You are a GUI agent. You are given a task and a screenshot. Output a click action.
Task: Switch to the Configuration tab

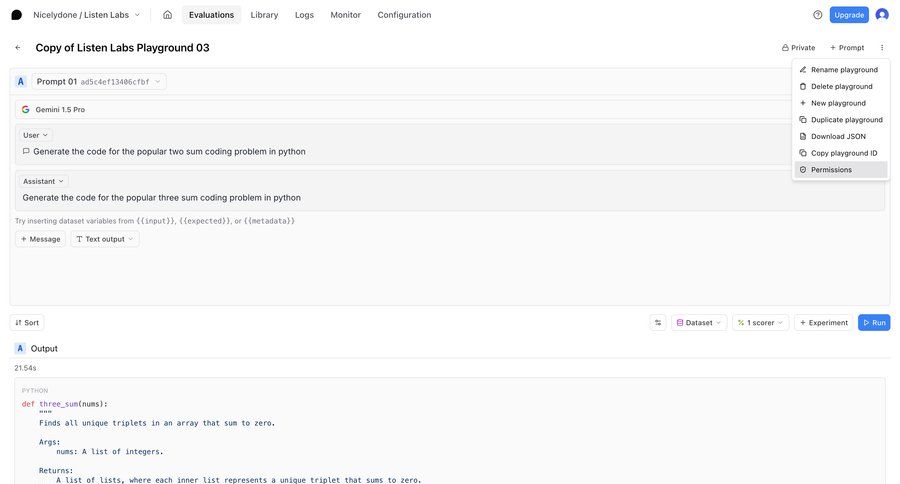(404, 15)
